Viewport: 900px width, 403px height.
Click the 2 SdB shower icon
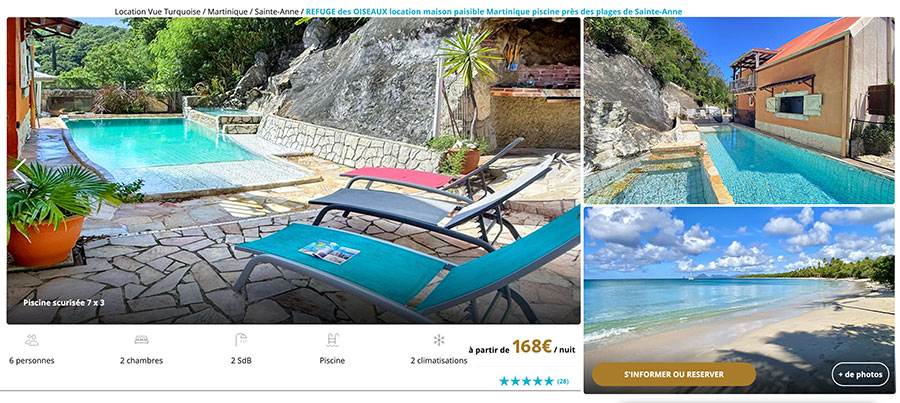(x=240, y=340)
